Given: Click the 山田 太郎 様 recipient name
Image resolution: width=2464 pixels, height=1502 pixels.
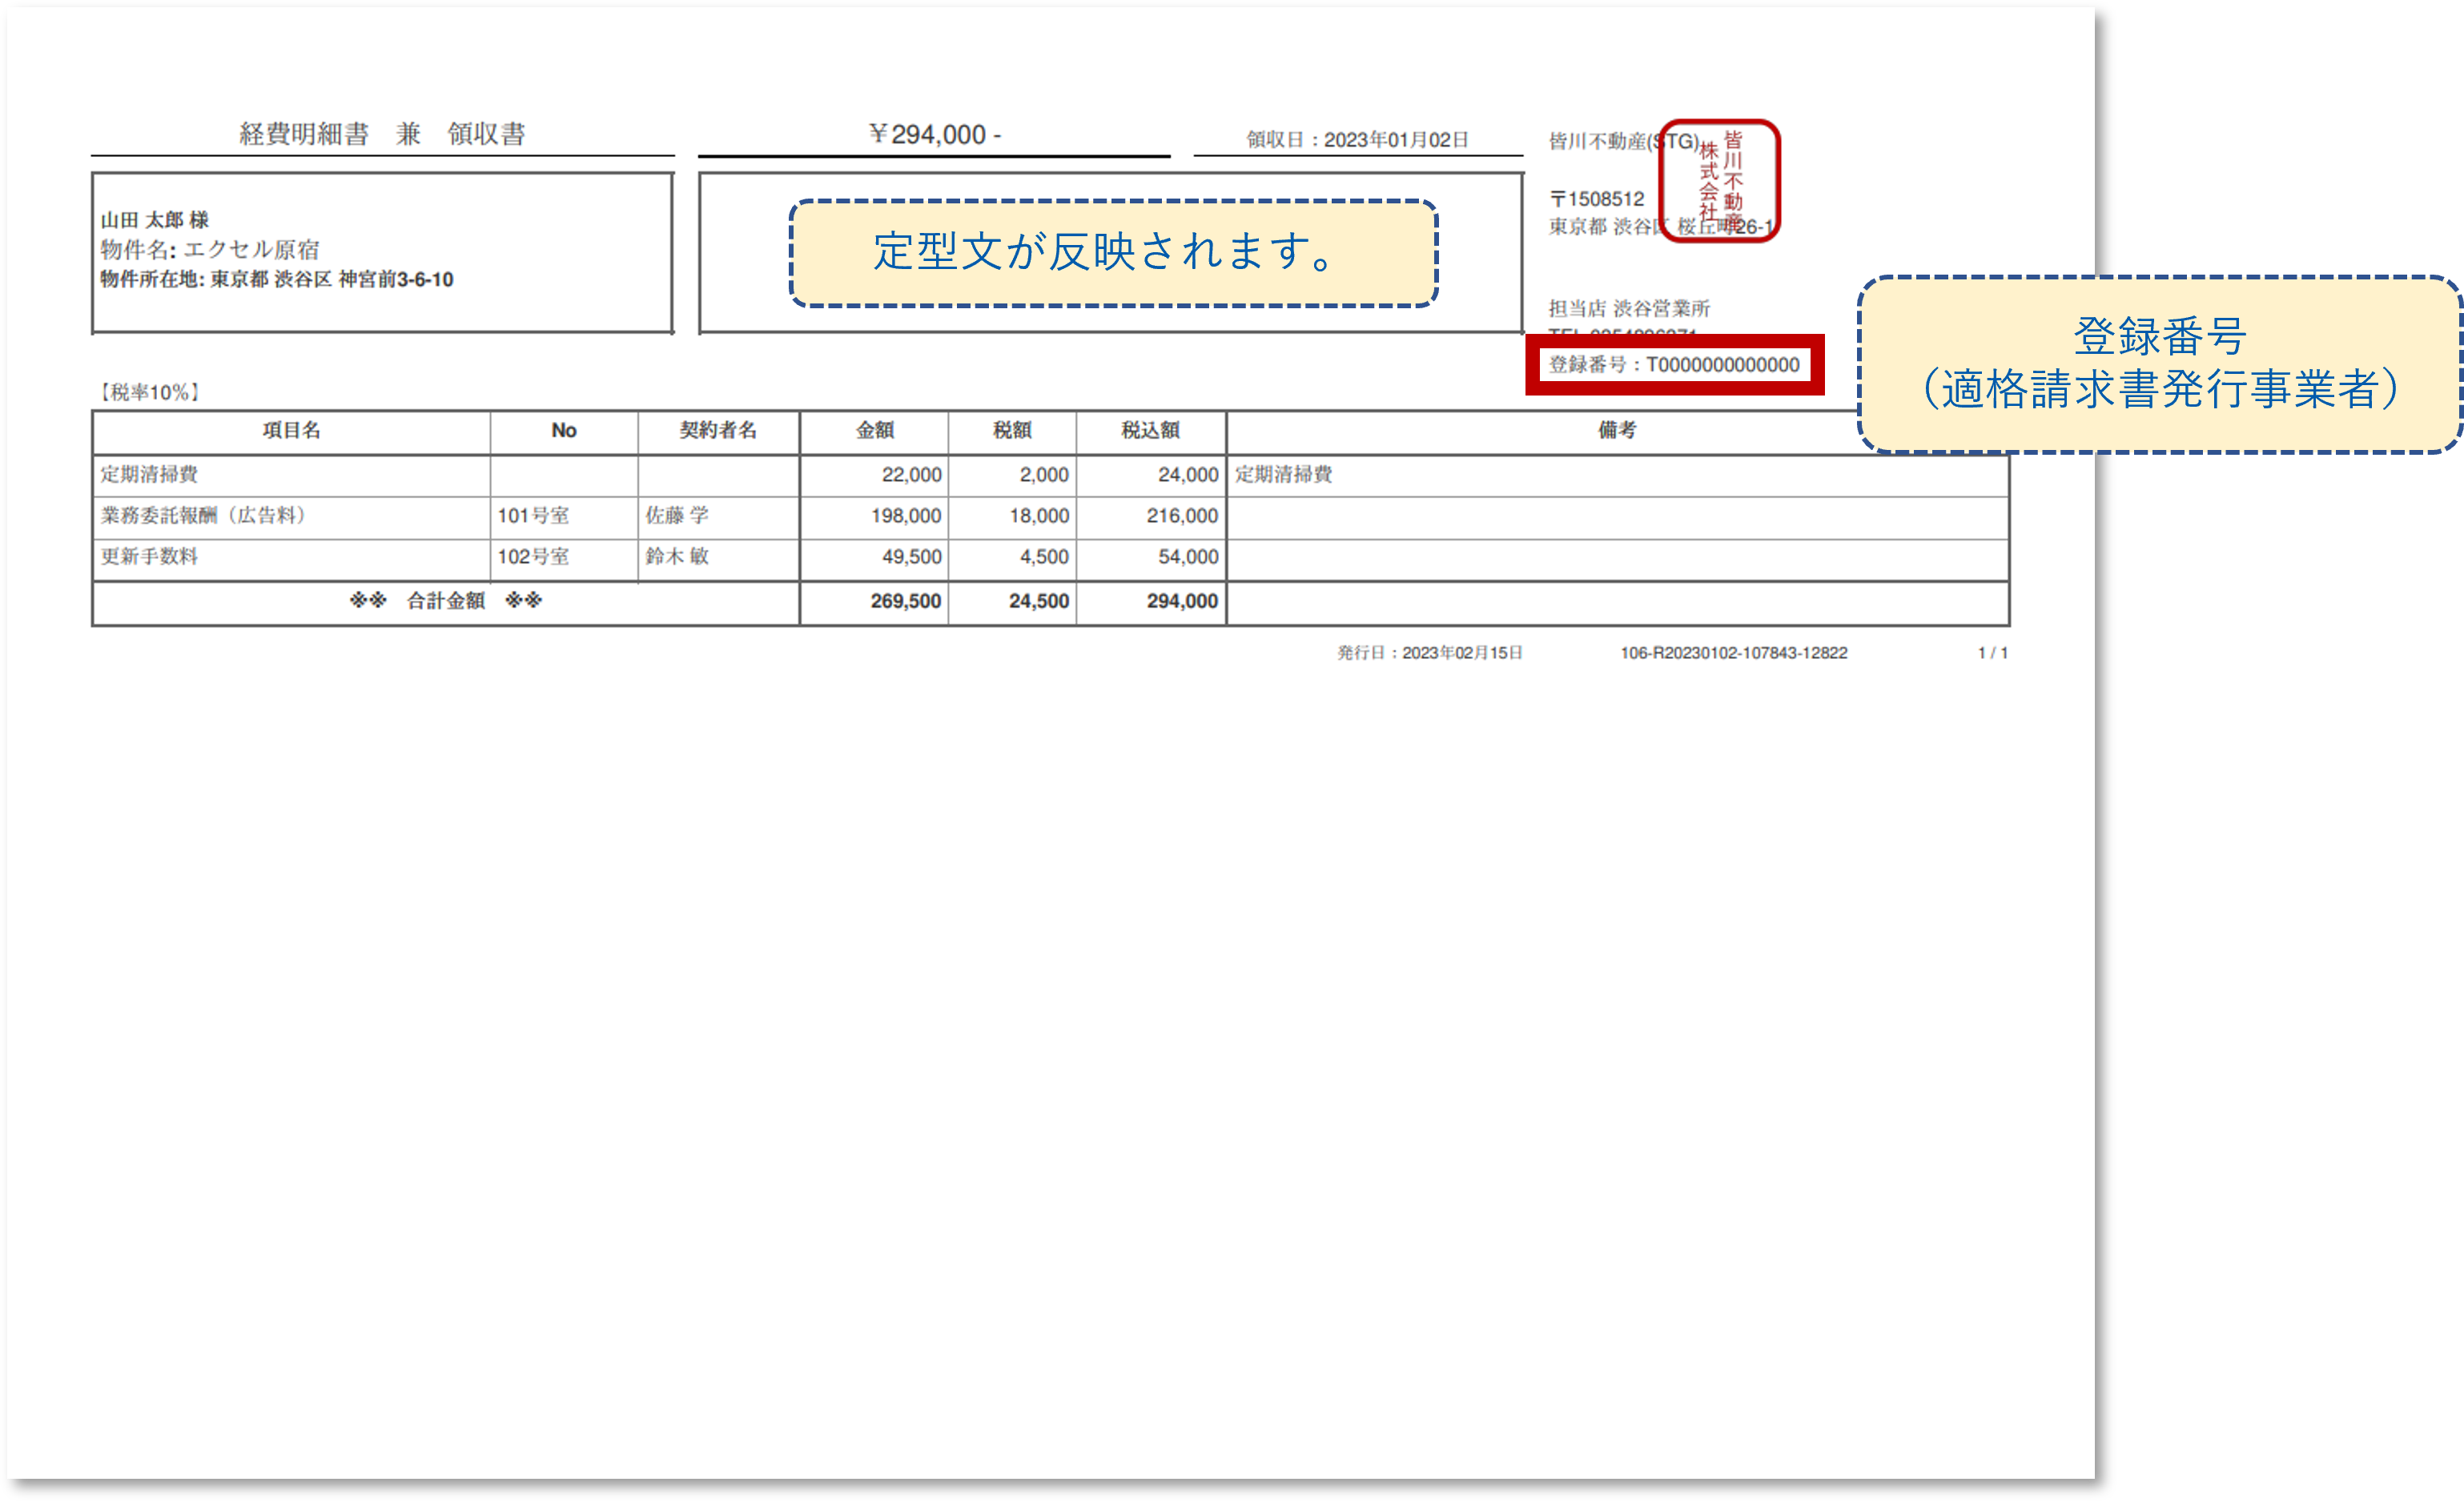Looking at the screenshot, I should point(155,220).
